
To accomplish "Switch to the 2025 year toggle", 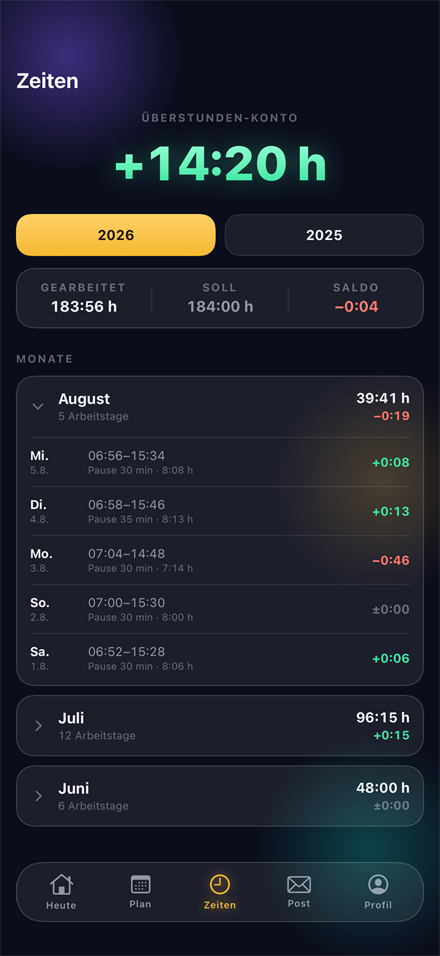I will (x=324, y=235).
